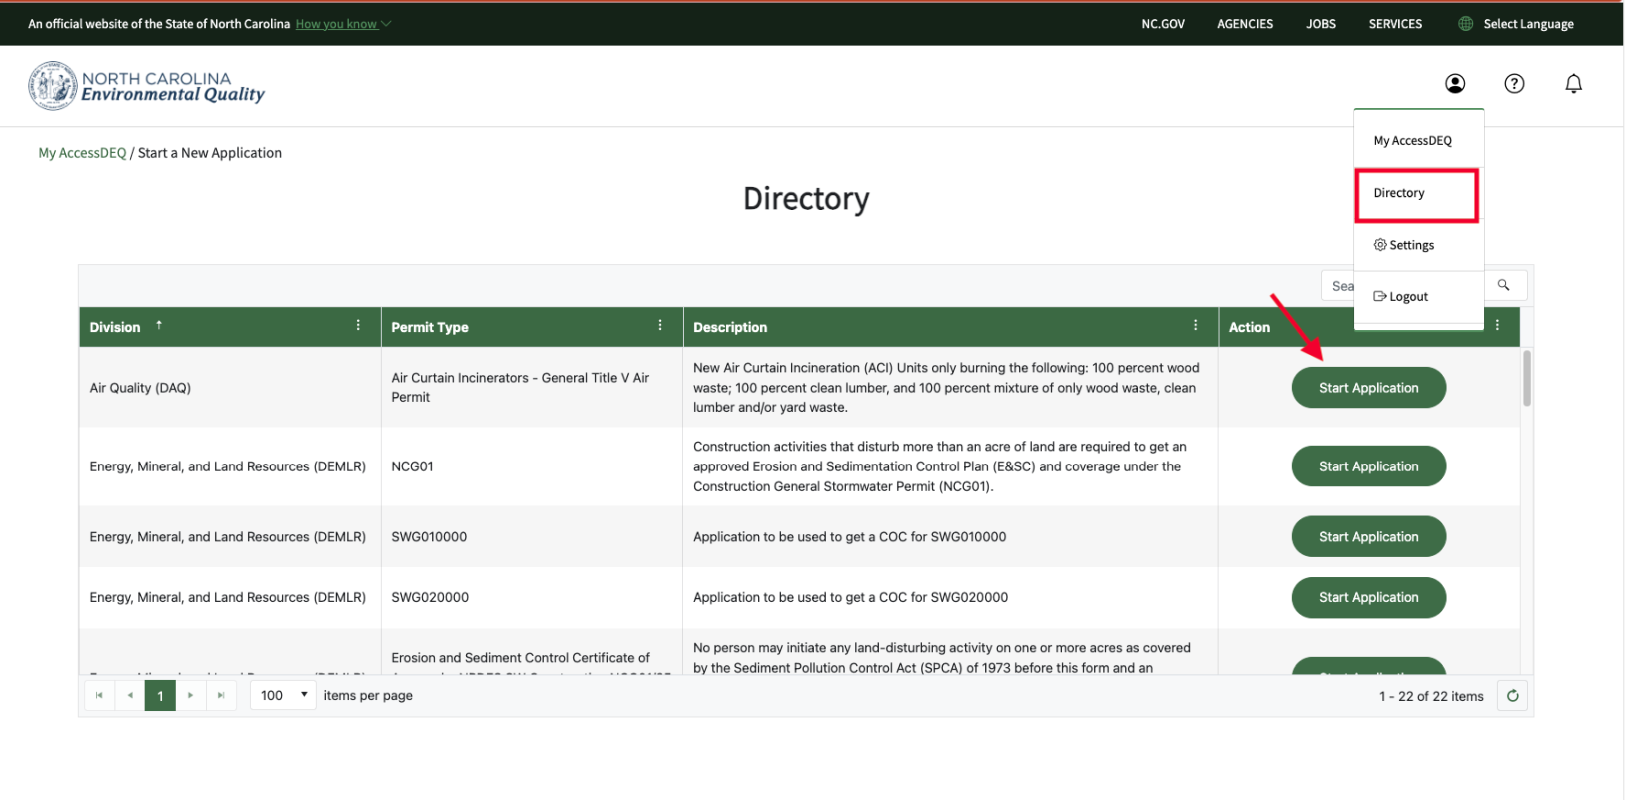Go to the next page arrow
The image size is (1625, 800).
coord(190,696)
